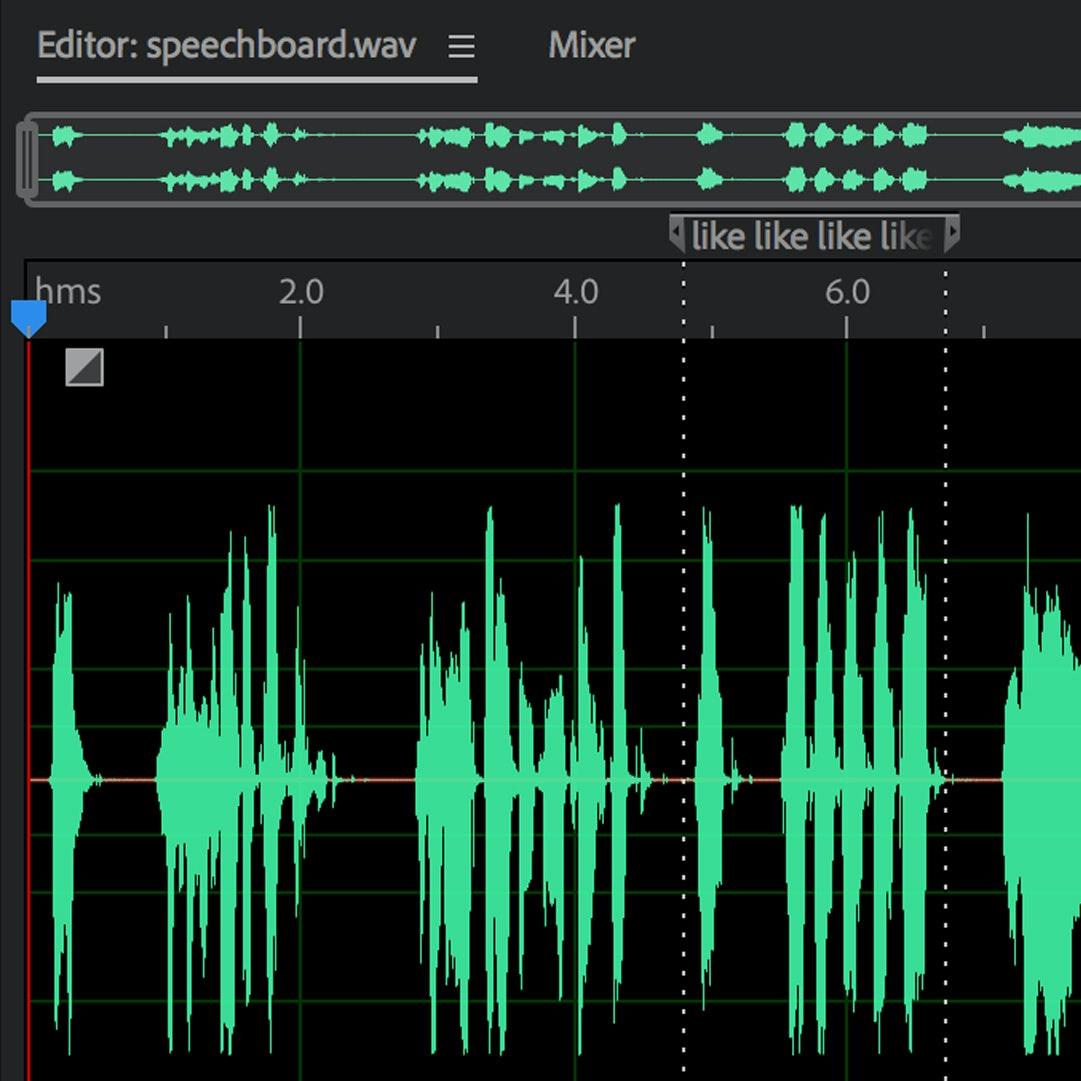Click the marker range end handle
The width and height of the screenshot is (1081, 1081).
(x=952, y=235)
